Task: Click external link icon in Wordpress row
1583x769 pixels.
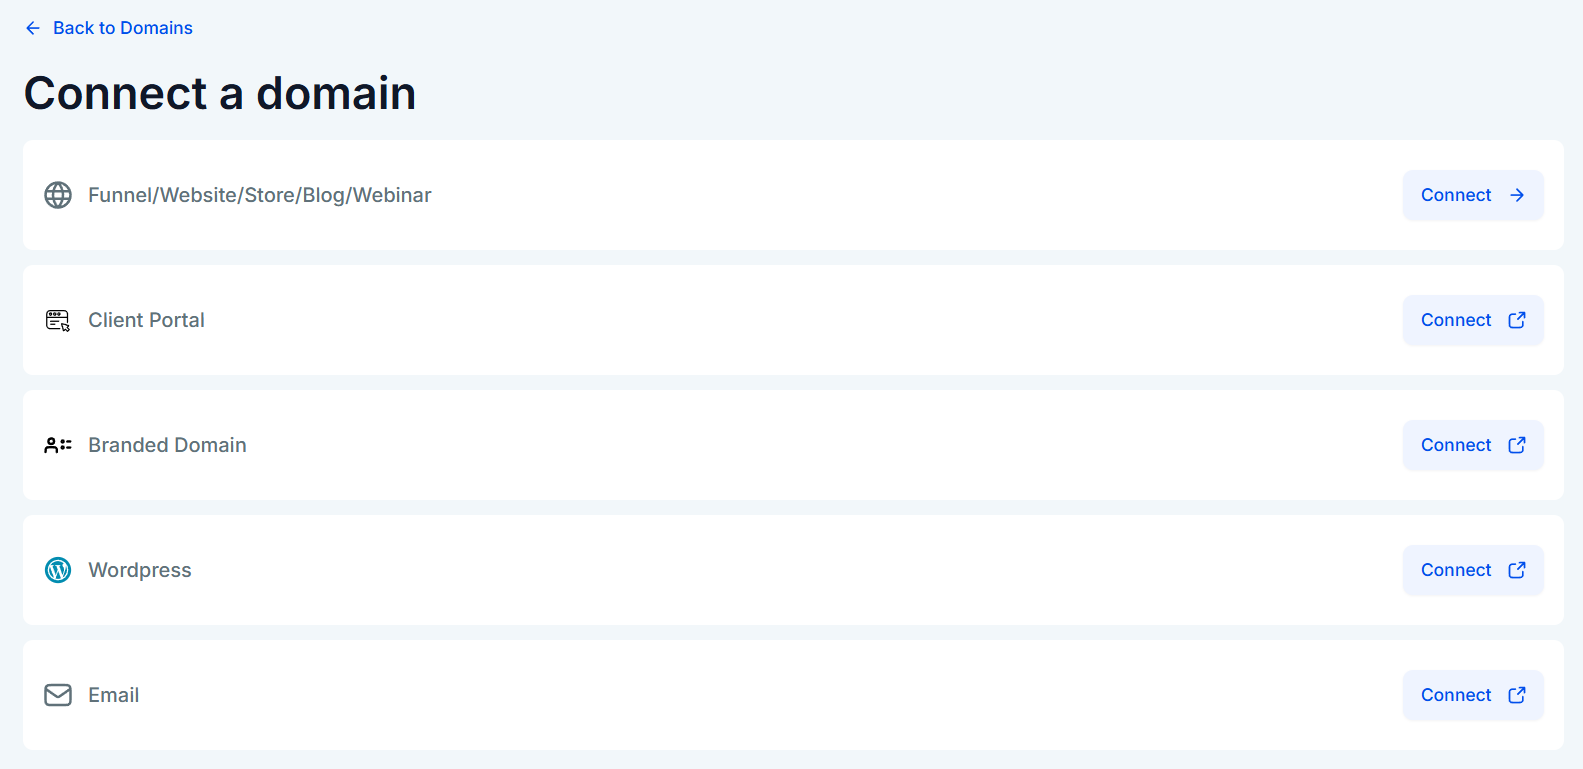Action: [1517, 570]
